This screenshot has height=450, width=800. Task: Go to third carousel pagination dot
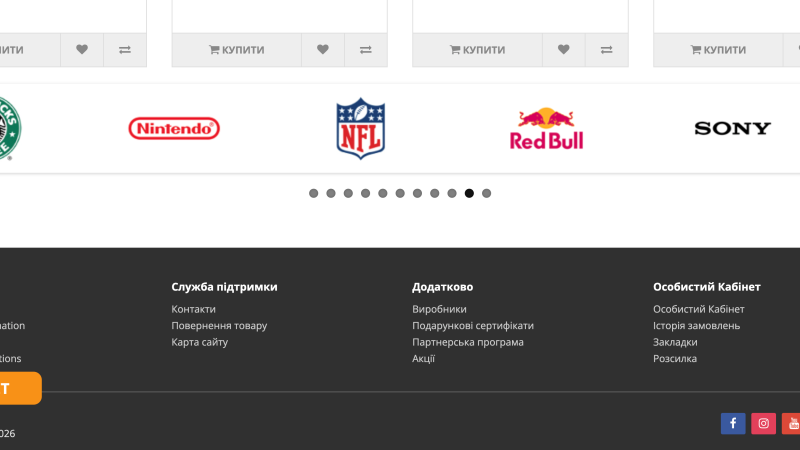pos(348,193)
